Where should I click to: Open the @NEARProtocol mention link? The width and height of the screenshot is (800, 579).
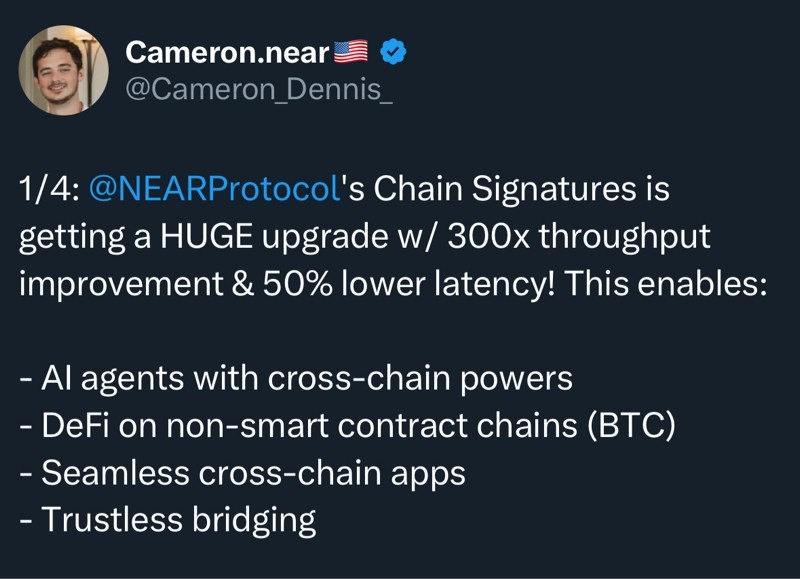[216, 189]
